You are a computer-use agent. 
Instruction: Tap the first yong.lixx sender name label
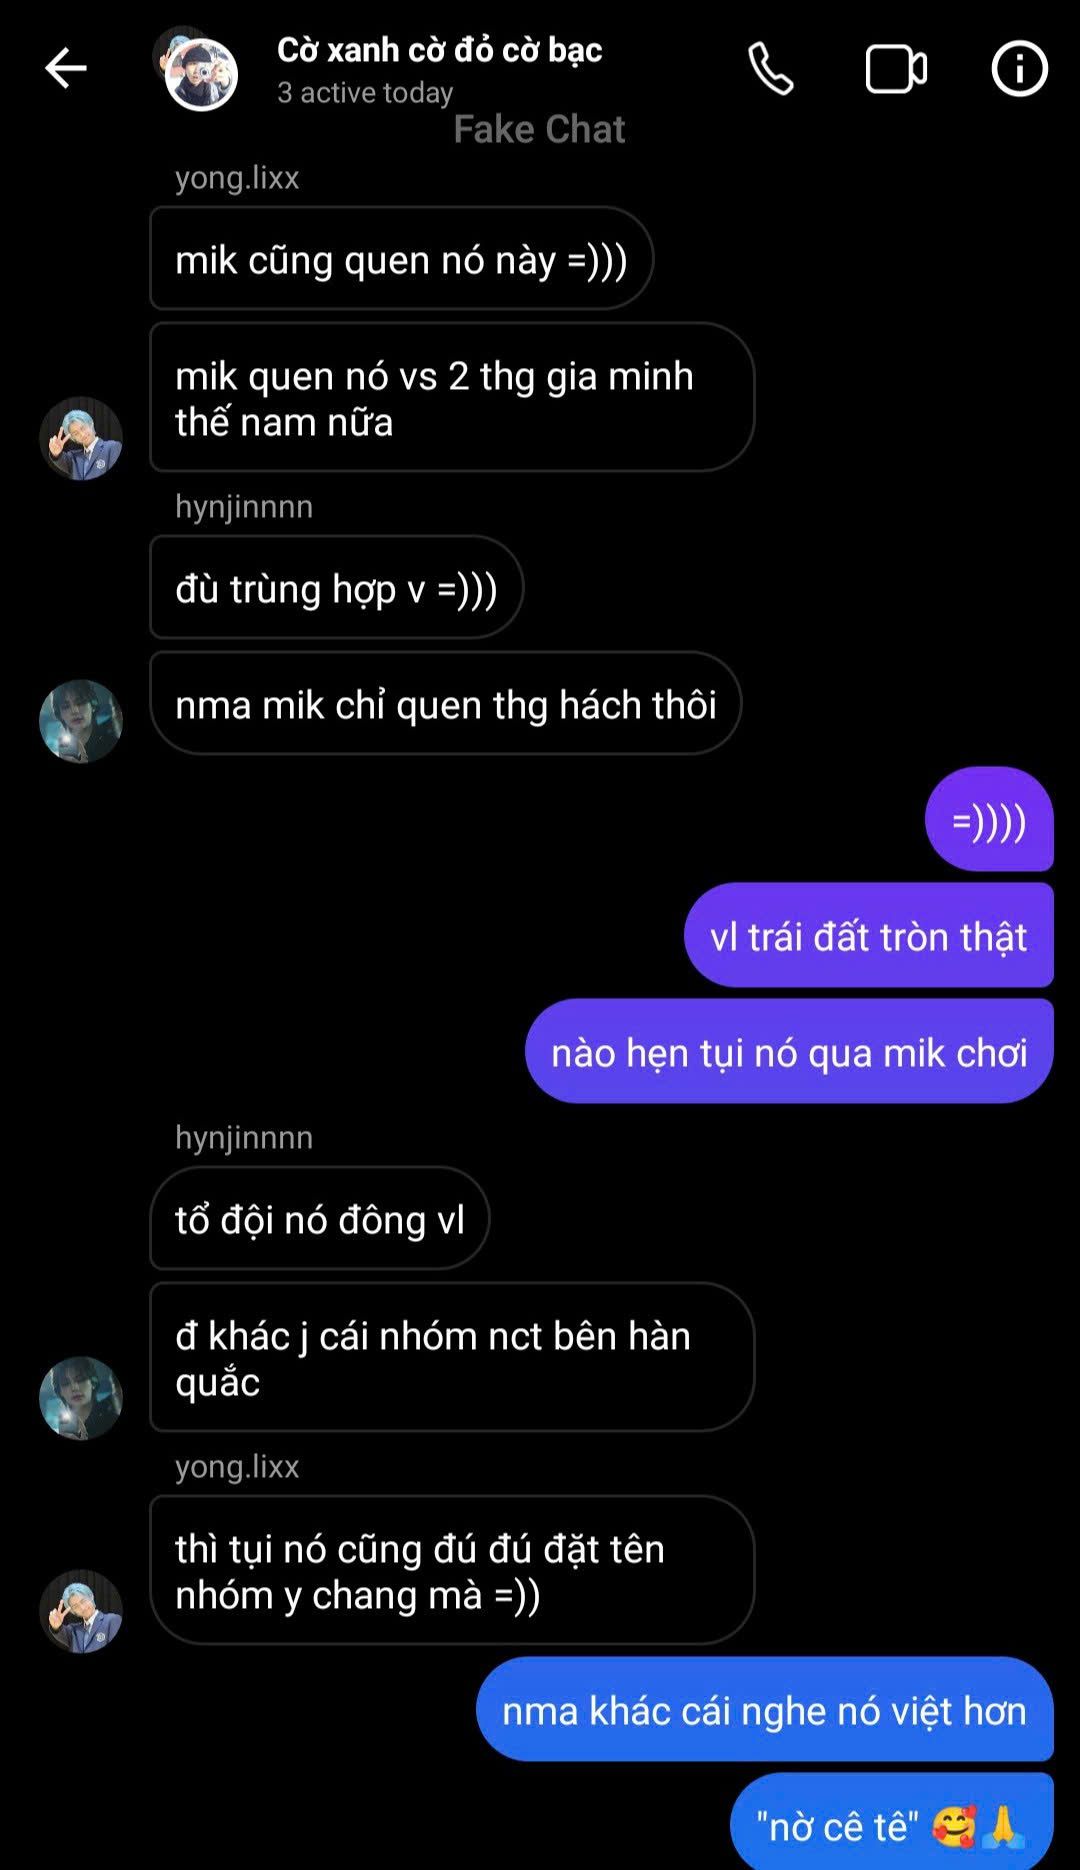click(x=237, y=178)
